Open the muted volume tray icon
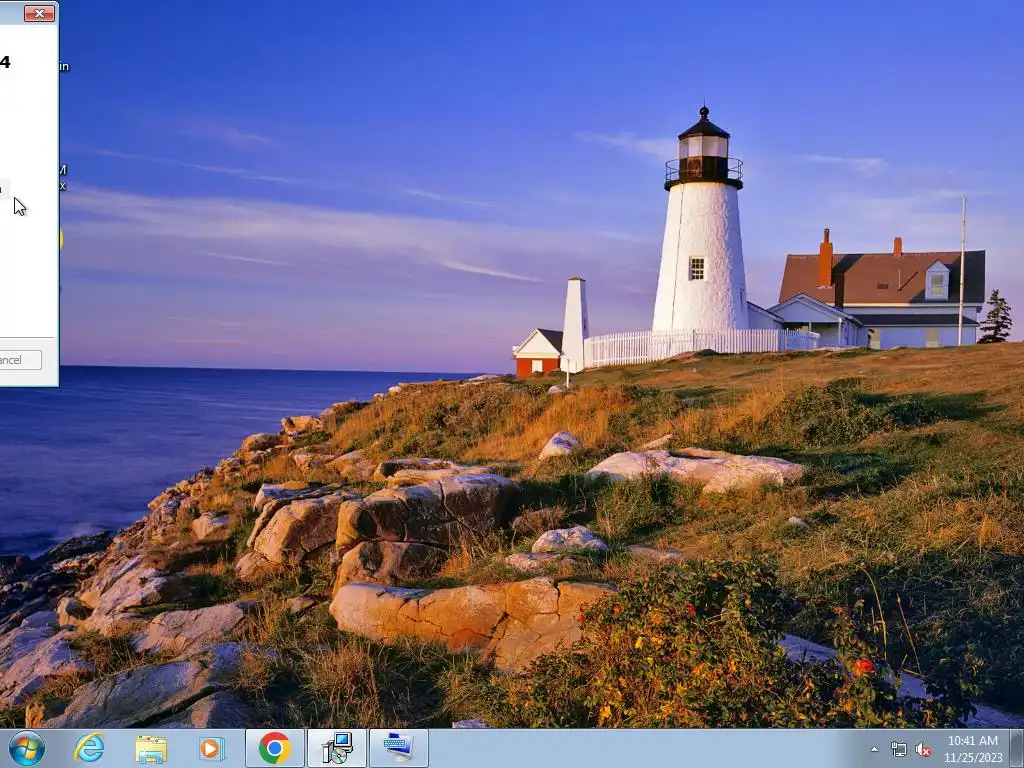1024x768 pixels. (x=923, y=749)
